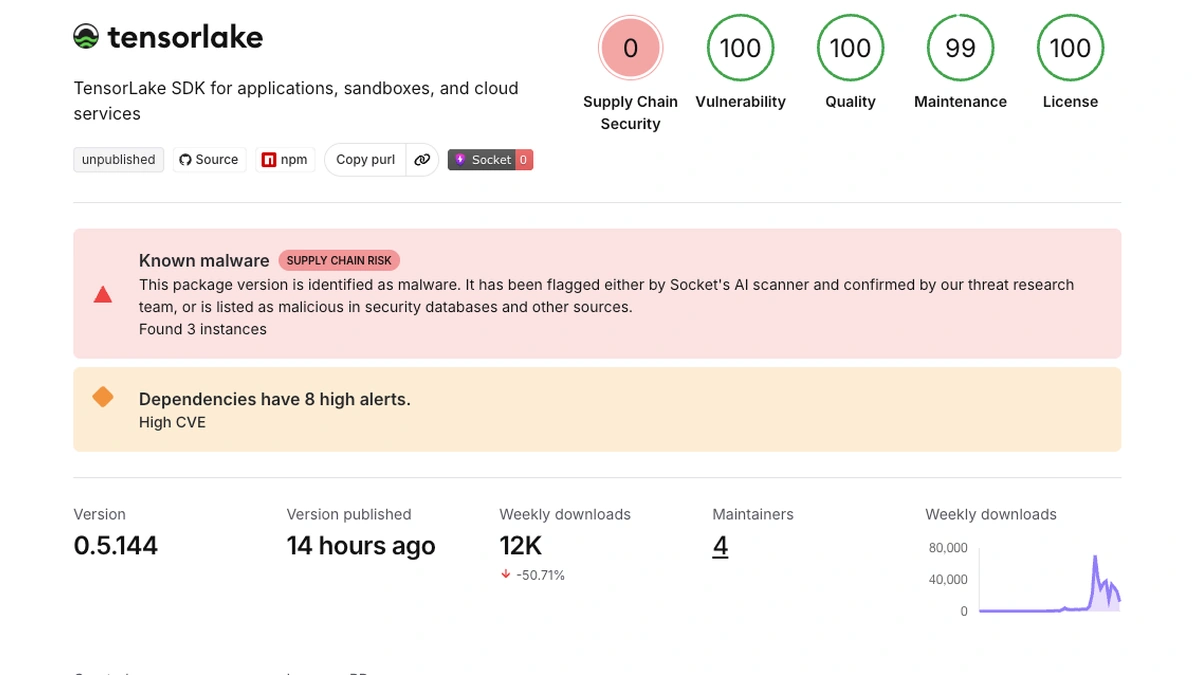Select the License score 100 circle
This screenshot has width=1200, height=675.
(x=1070, y=48)
